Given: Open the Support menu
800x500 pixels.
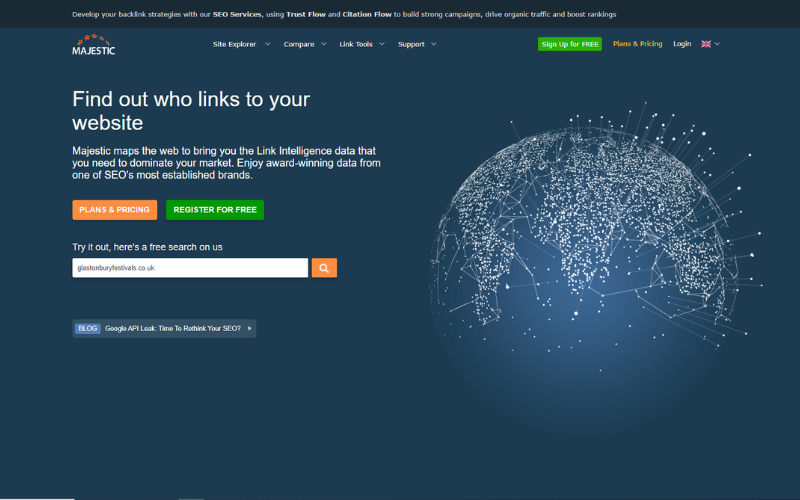Looking at the screenshot, I should pyautogui.click(x=411, y=44).
